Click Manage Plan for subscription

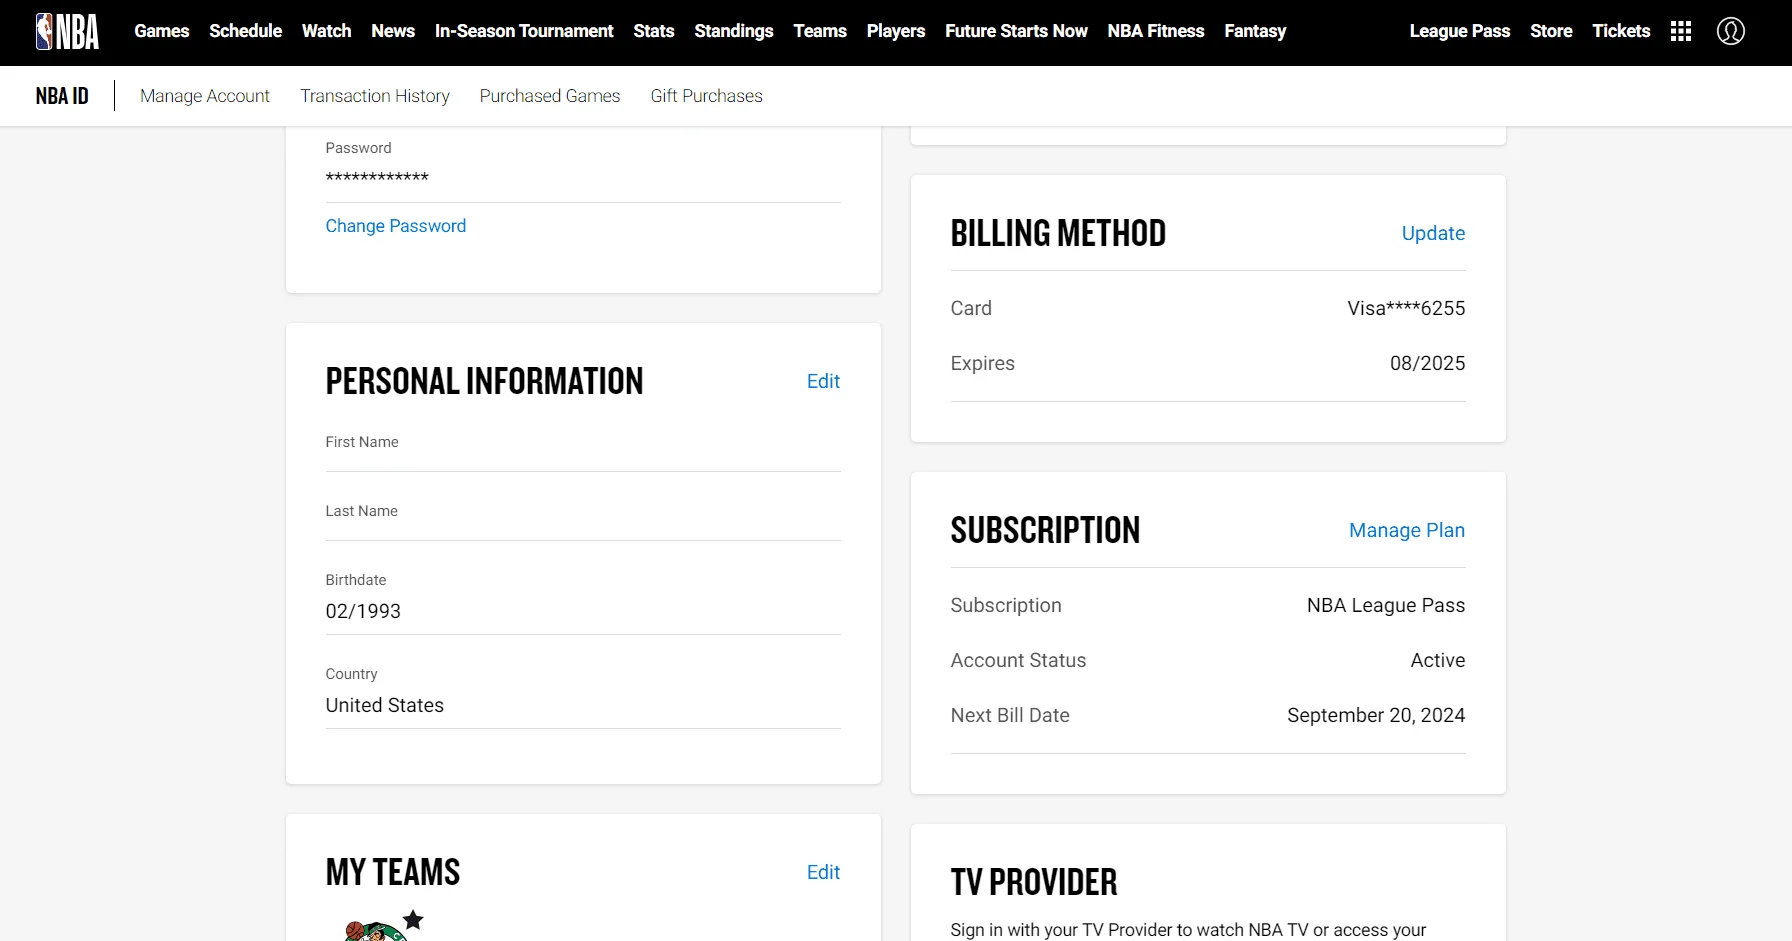[x=1407, y=530]
